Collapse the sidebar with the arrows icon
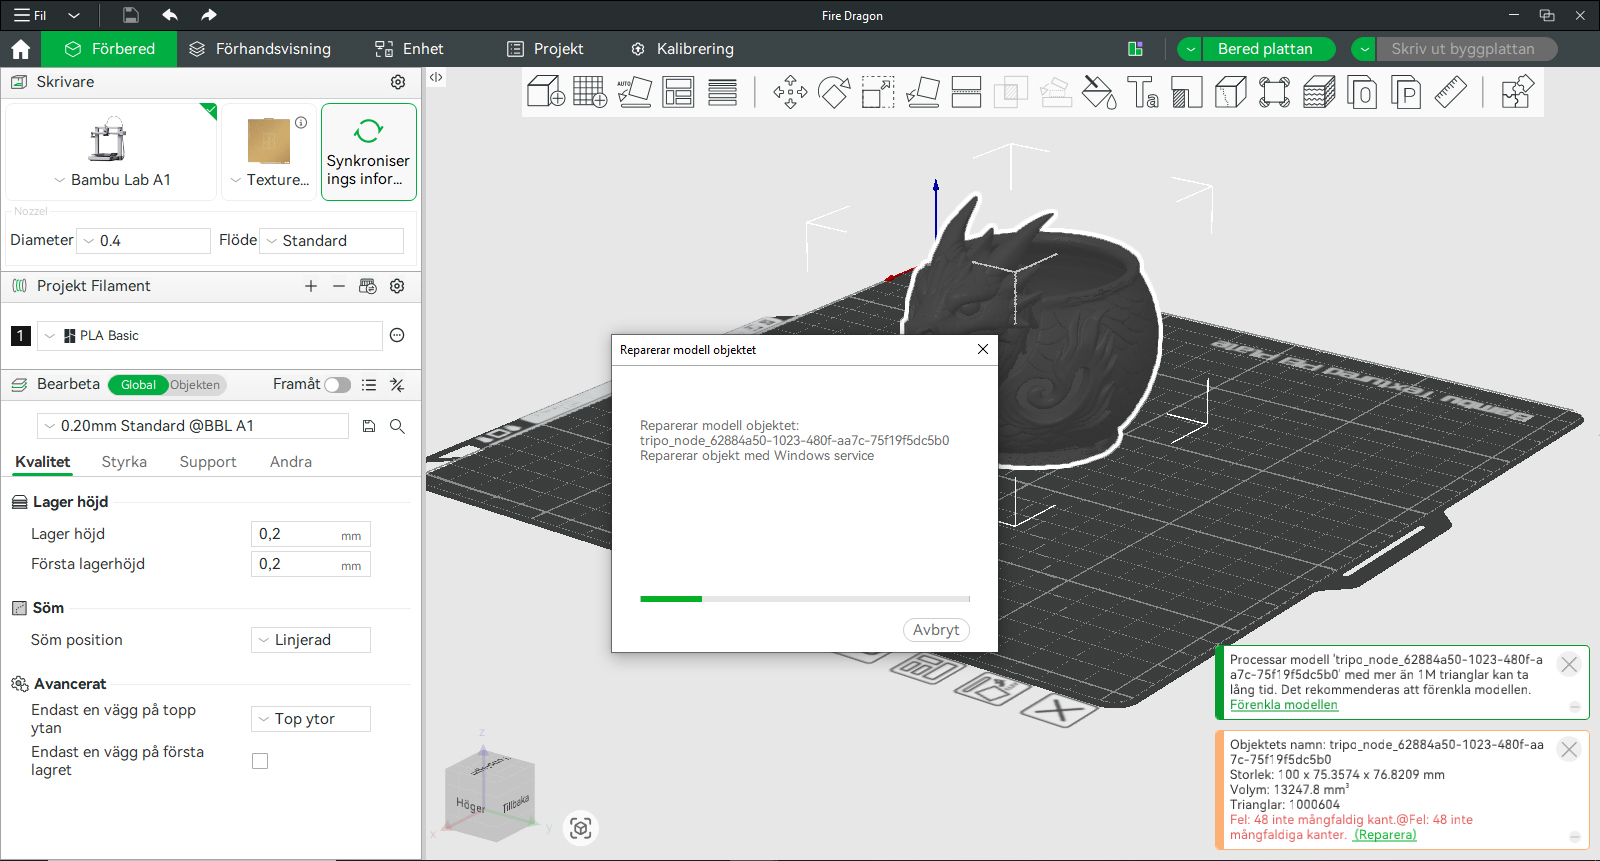1600x861 pixels. pyautogui.click(x=436, y=77)
